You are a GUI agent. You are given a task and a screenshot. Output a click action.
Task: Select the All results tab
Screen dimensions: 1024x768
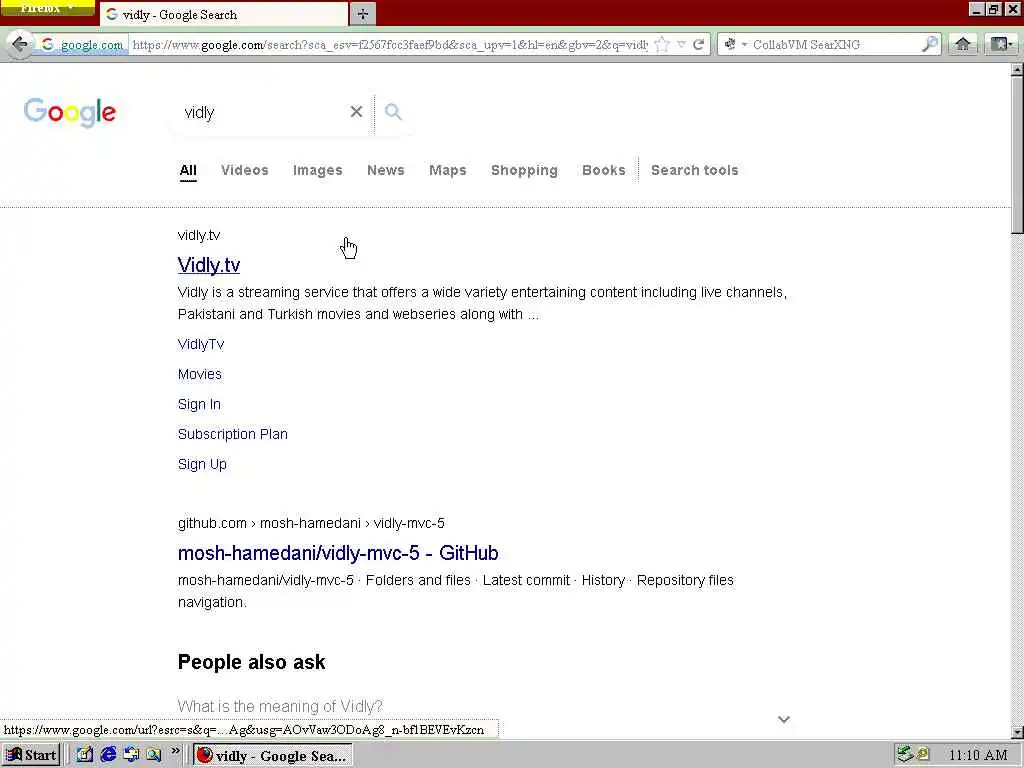point(188,170)
